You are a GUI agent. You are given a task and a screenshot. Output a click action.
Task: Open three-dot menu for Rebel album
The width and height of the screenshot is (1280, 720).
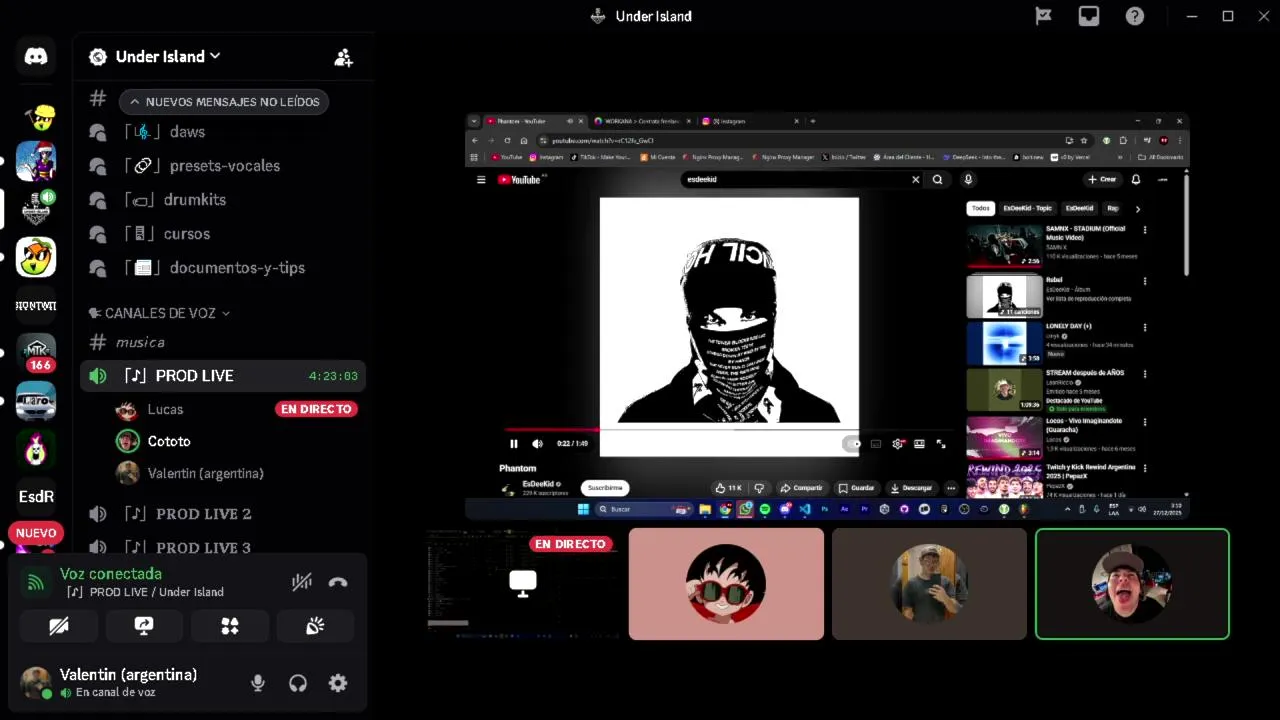click(1145, 281)
